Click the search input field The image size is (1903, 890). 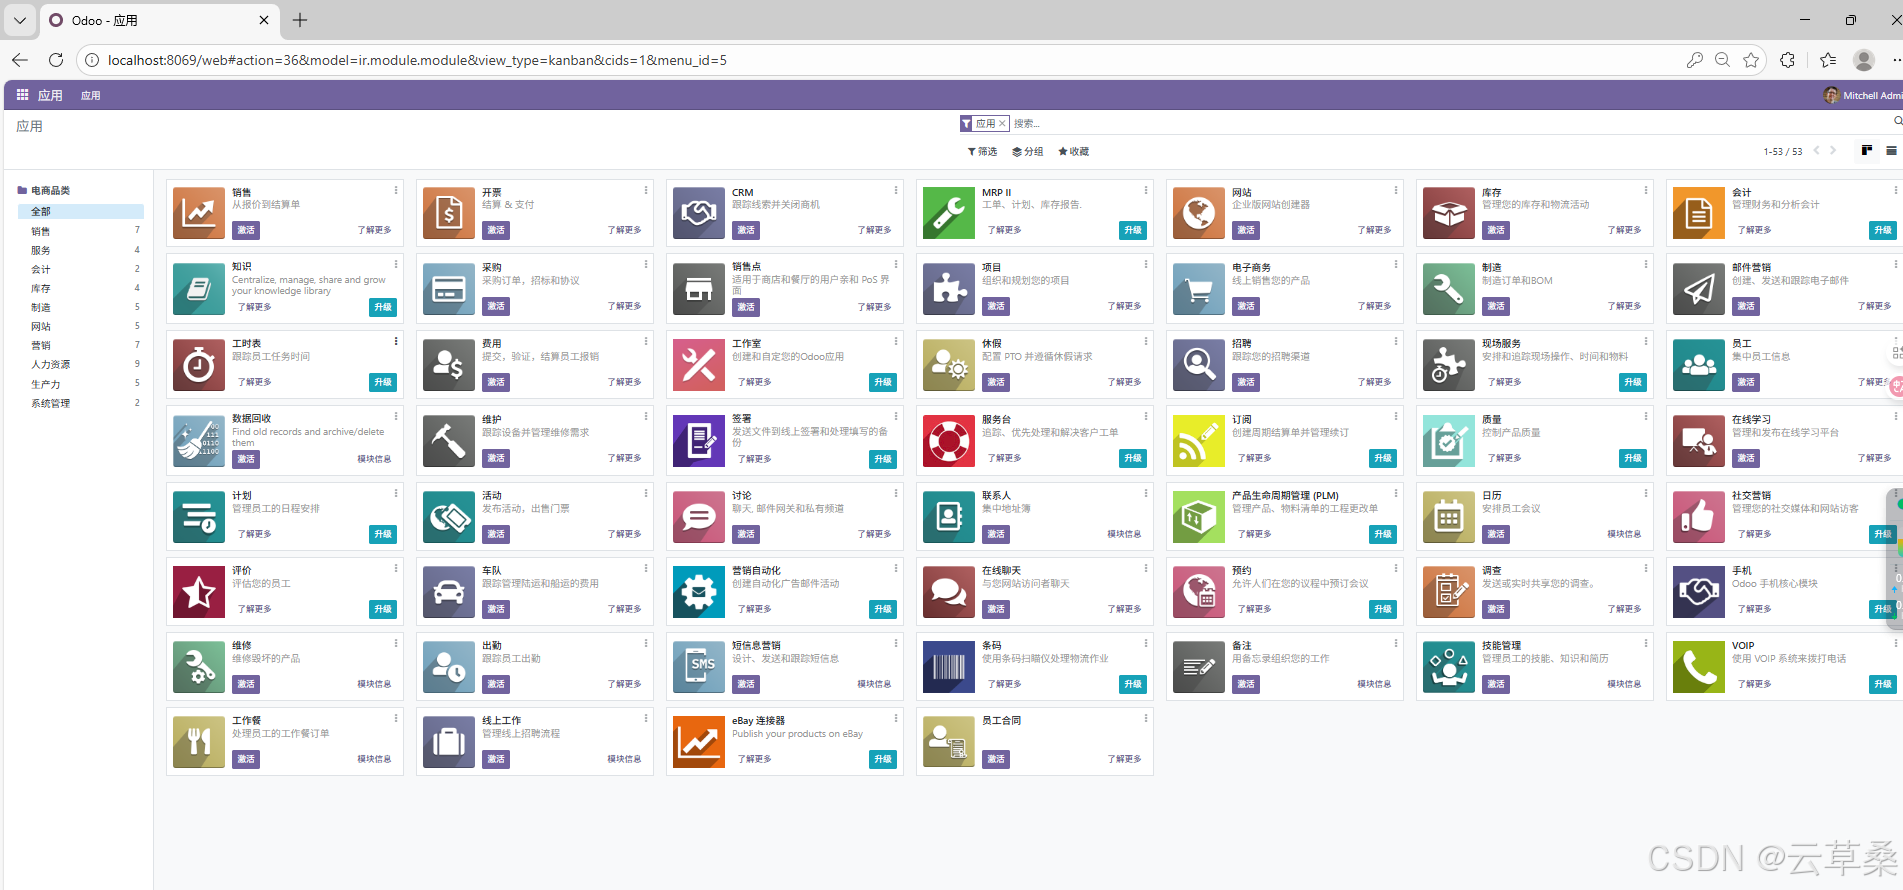[1448, 124]
